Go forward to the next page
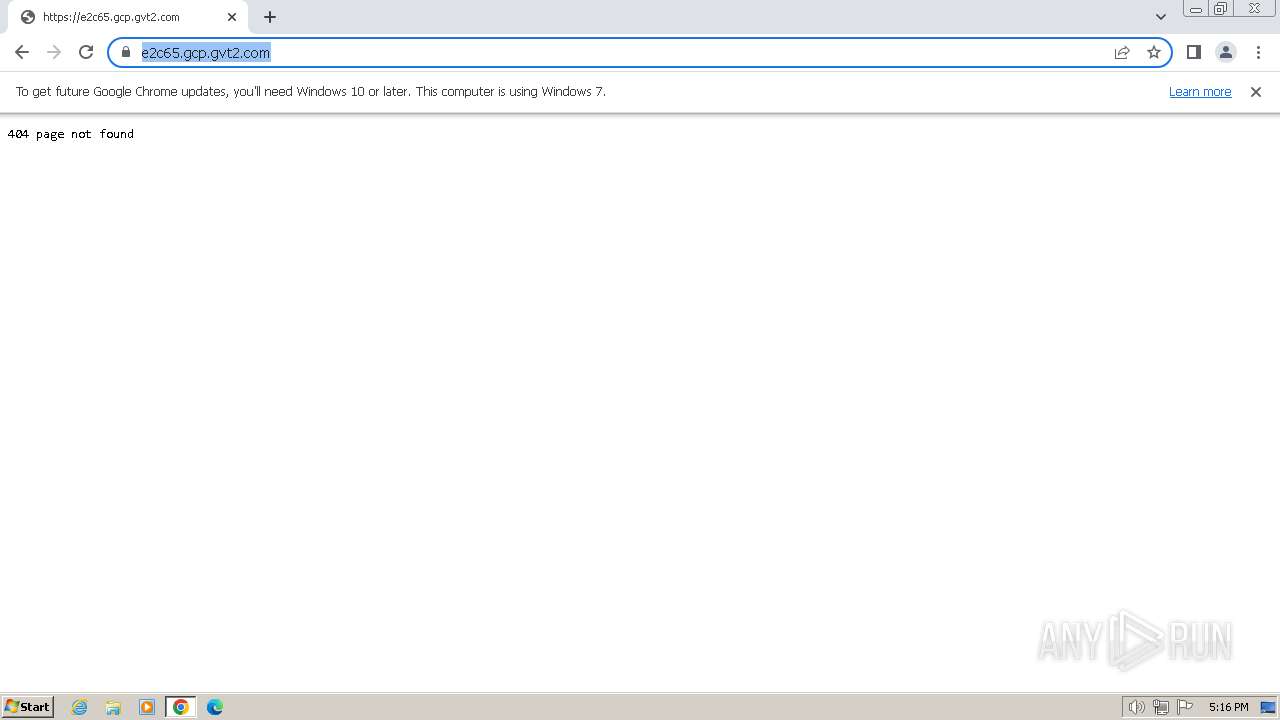The image size is (1280, 720). (x=54, y=52)
